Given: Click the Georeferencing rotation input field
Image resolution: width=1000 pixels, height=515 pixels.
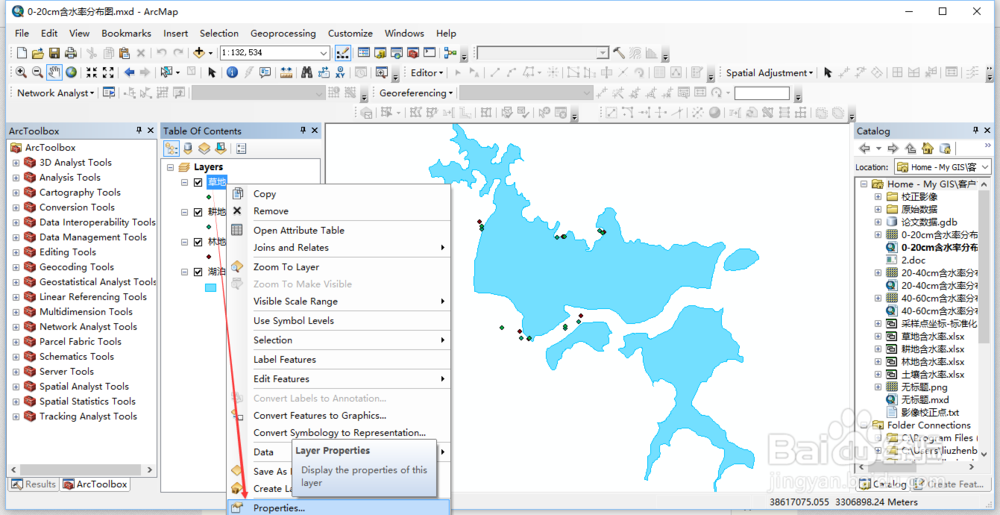Looking at the screenshot, I should (761, 93).
